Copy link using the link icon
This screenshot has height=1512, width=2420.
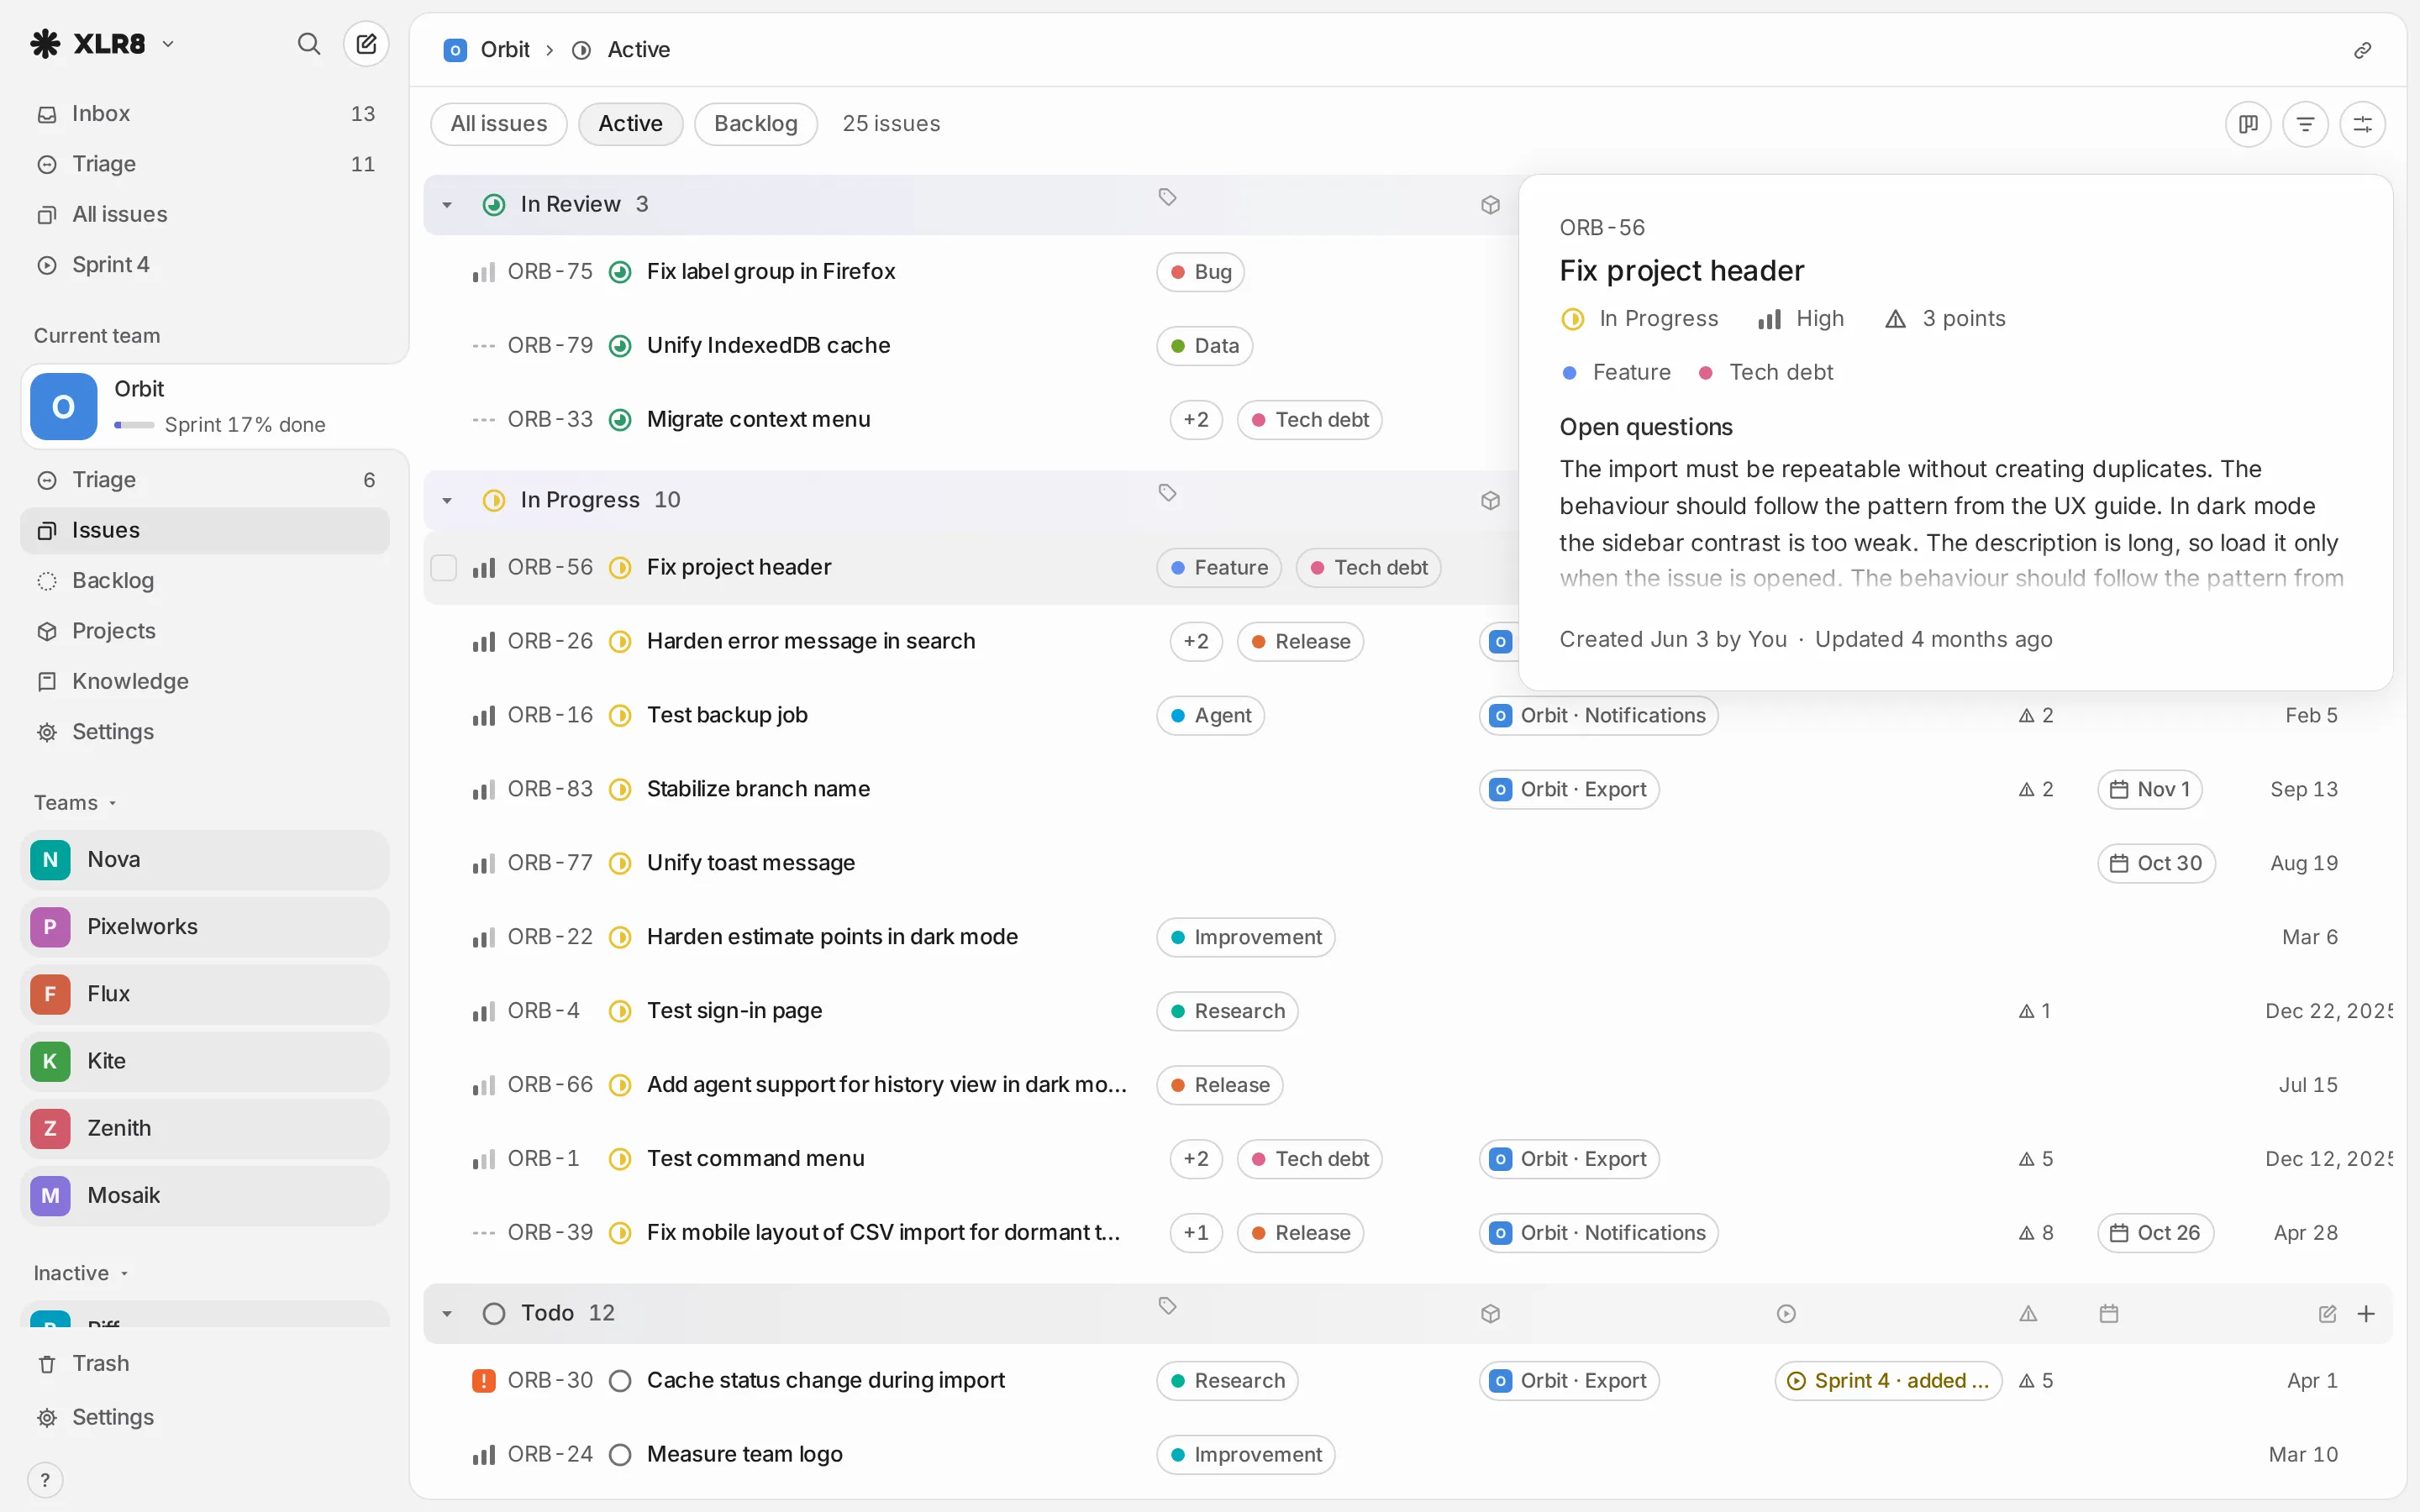(x=2362, y=50)
